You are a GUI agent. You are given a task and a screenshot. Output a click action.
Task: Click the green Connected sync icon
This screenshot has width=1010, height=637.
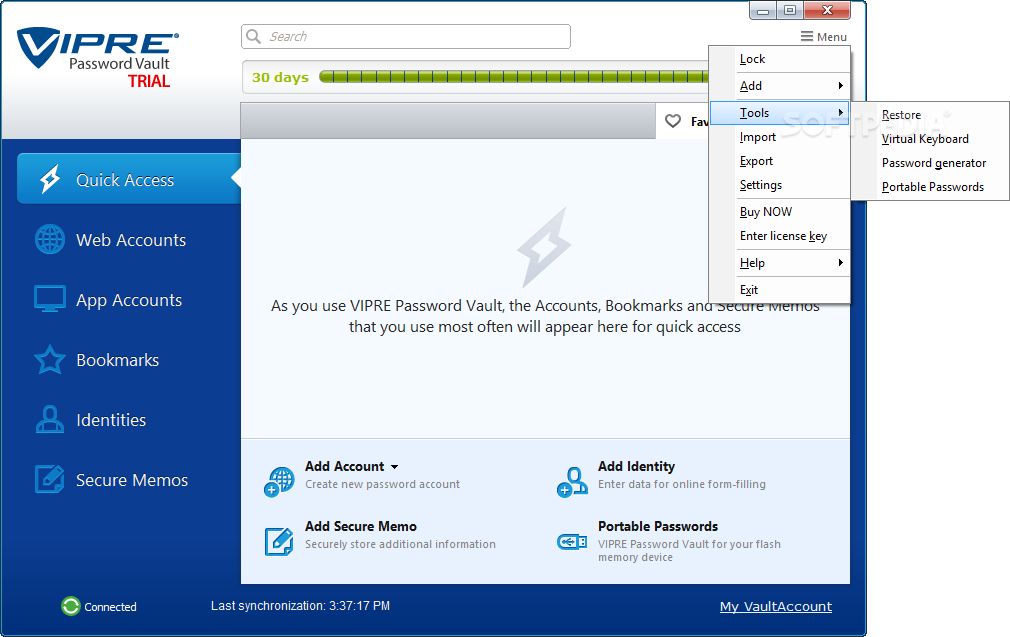(70, 606)
